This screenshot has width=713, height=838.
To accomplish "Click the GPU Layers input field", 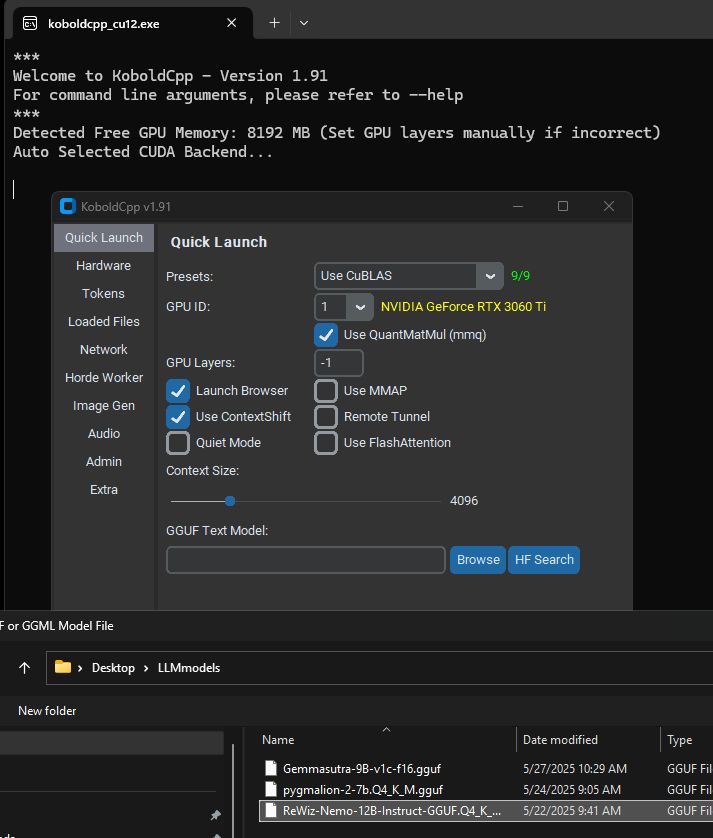I will tap(339, 363).
